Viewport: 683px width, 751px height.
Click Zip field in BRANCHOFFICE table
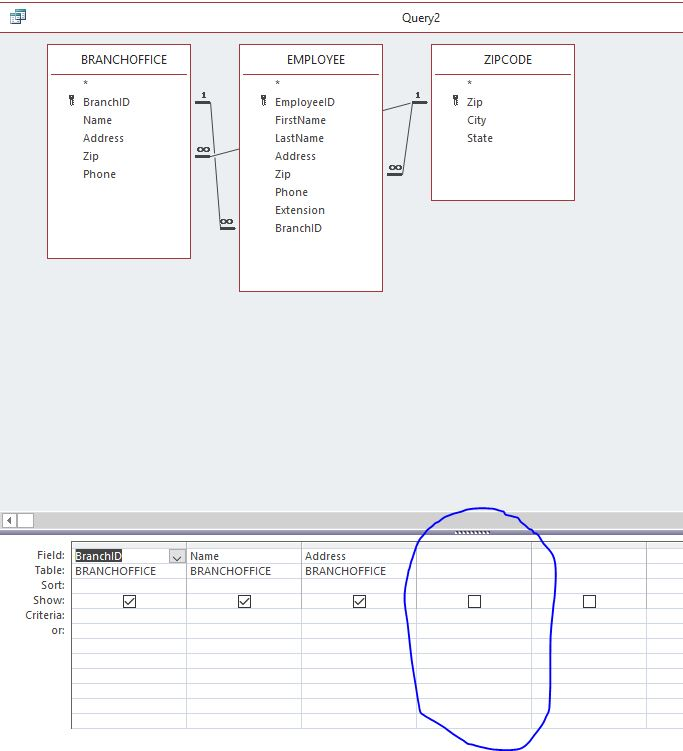pos(91,156)
